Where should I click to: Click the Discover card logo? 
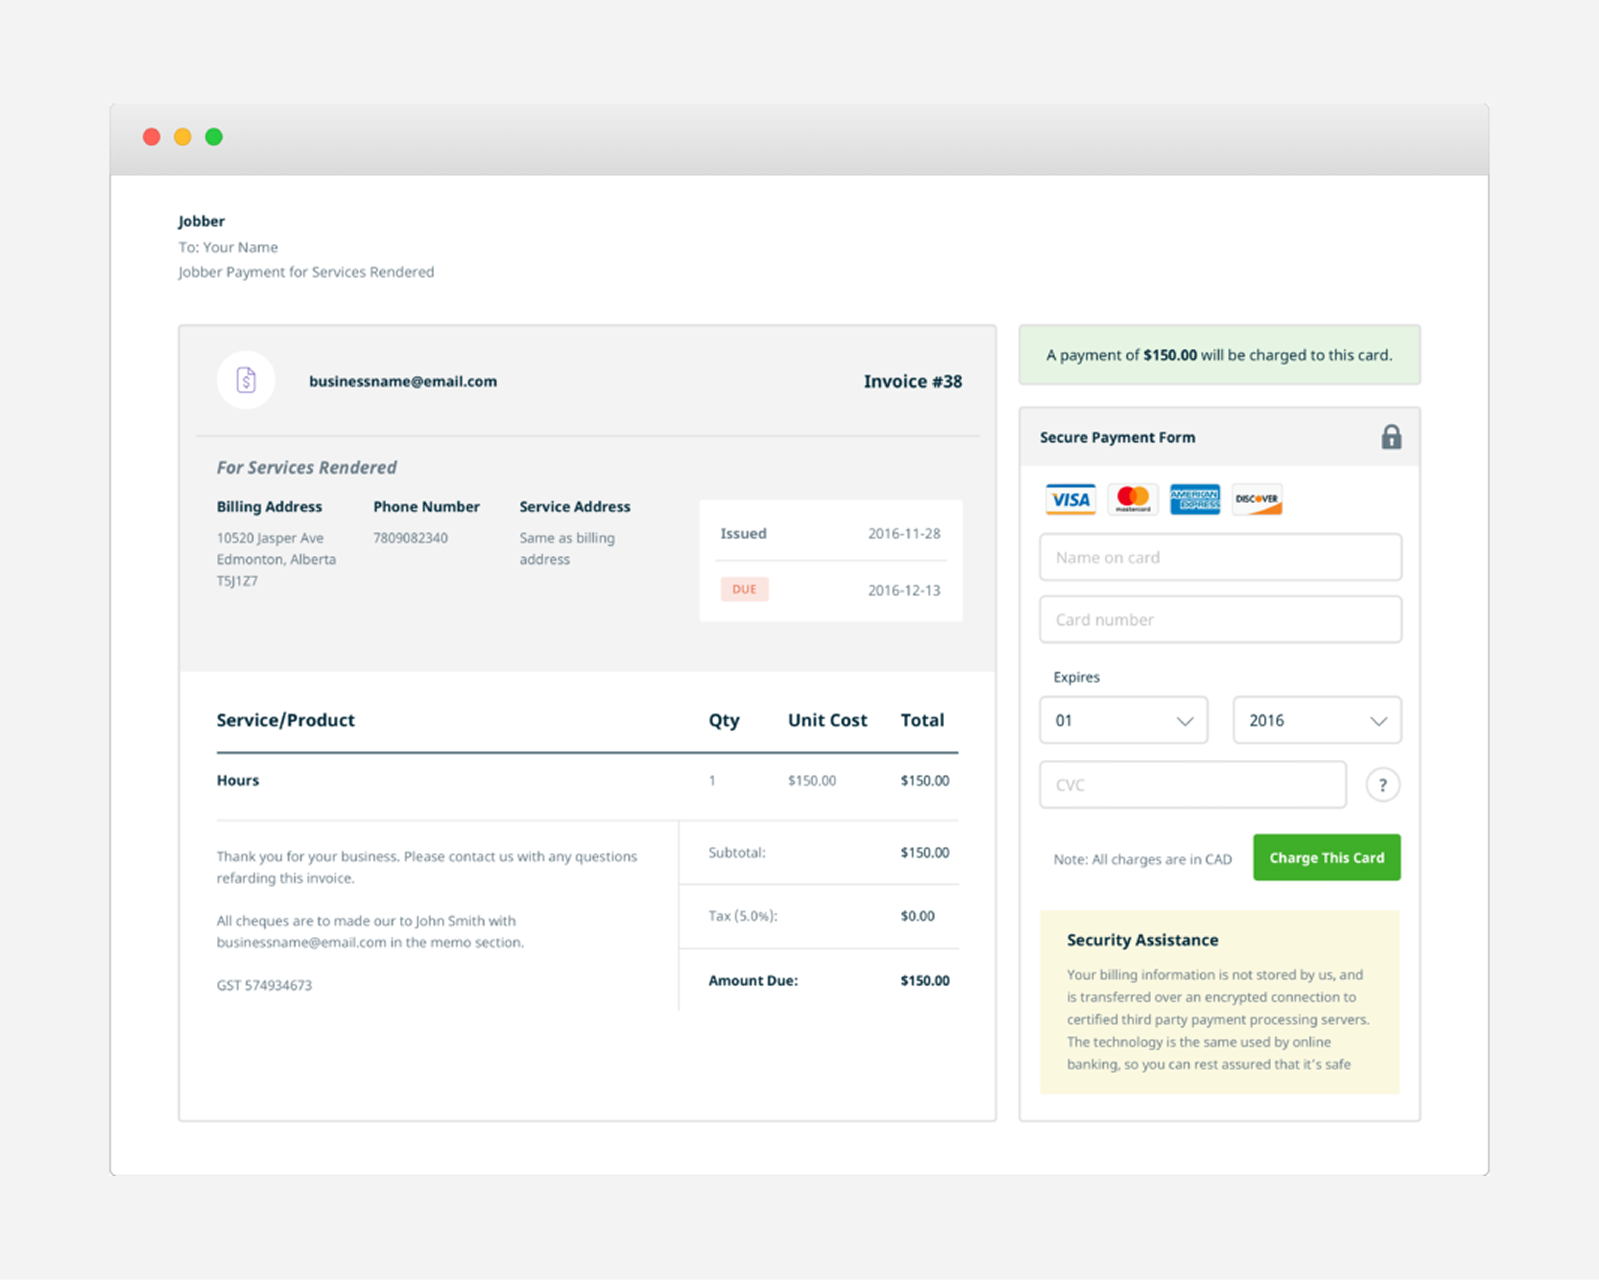click(x=1257, y=499)
